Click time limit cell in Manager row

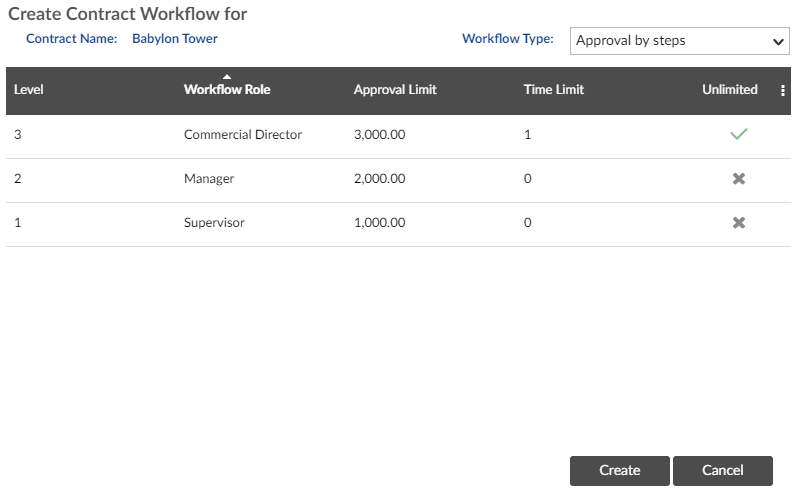tap(527, 179)
